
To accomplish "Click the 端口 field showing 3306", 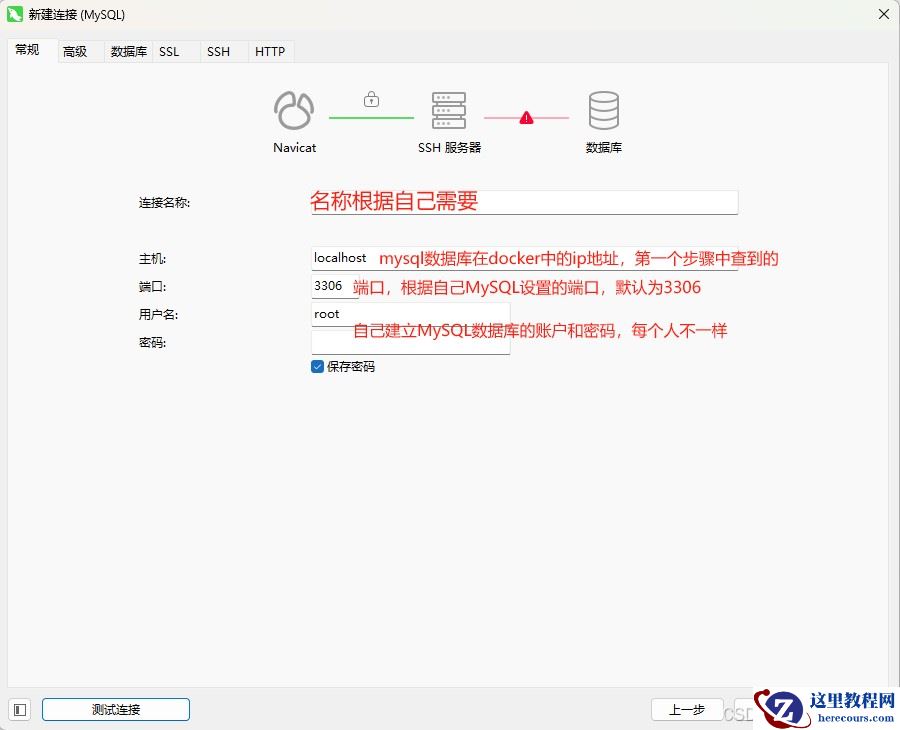I will [335, 286].
